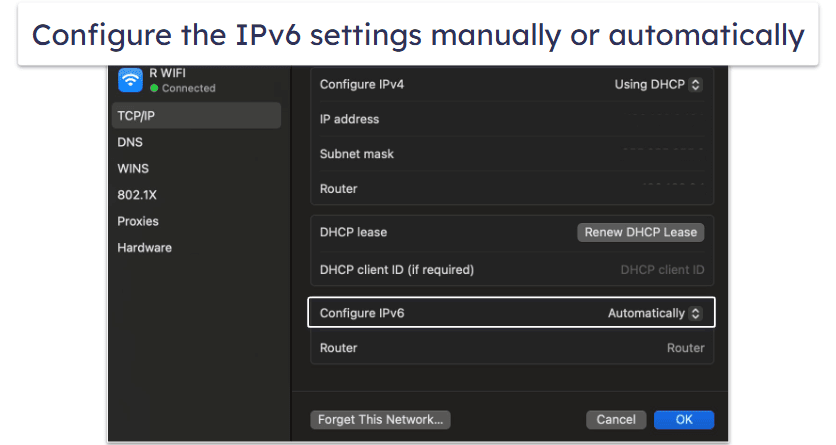Click the R WIFI network name
836x445 pixels.
[x=168, y=72]
